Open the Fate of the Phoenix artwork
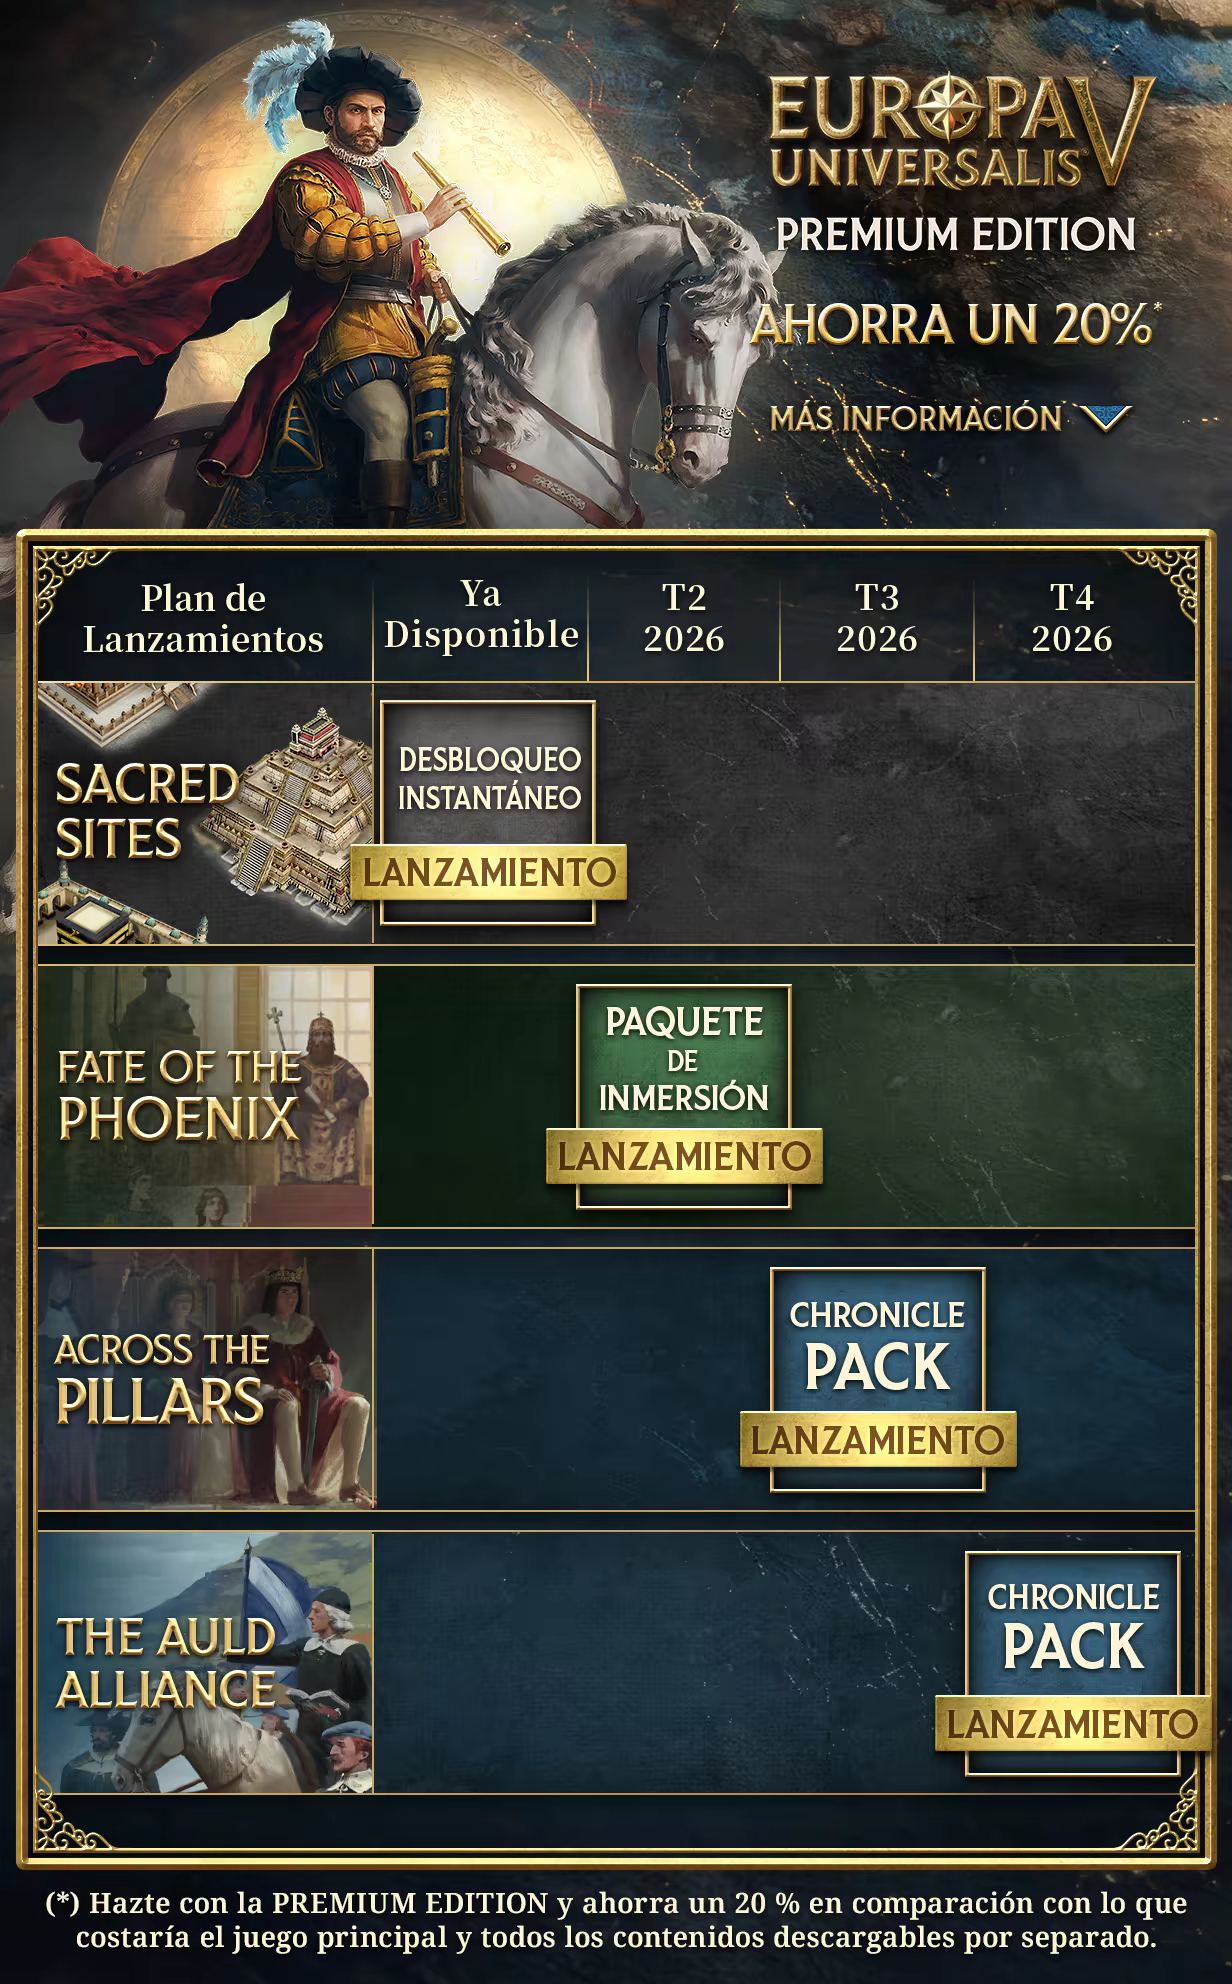1232x1984 pixels. (x=205, y=1096)
